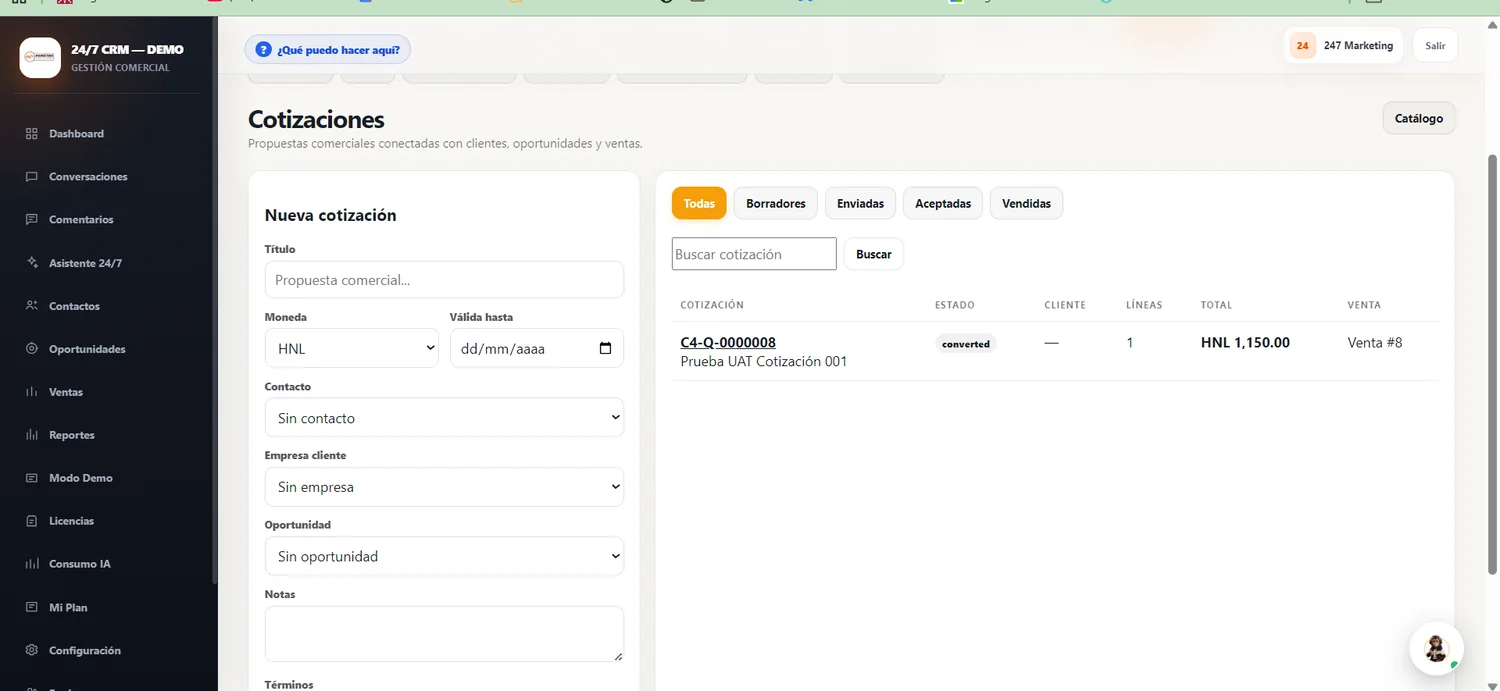The height and width of the screenshot is (691, 1500).
Task: Click the Ventas bar chart icon
Action: [31, 392]
